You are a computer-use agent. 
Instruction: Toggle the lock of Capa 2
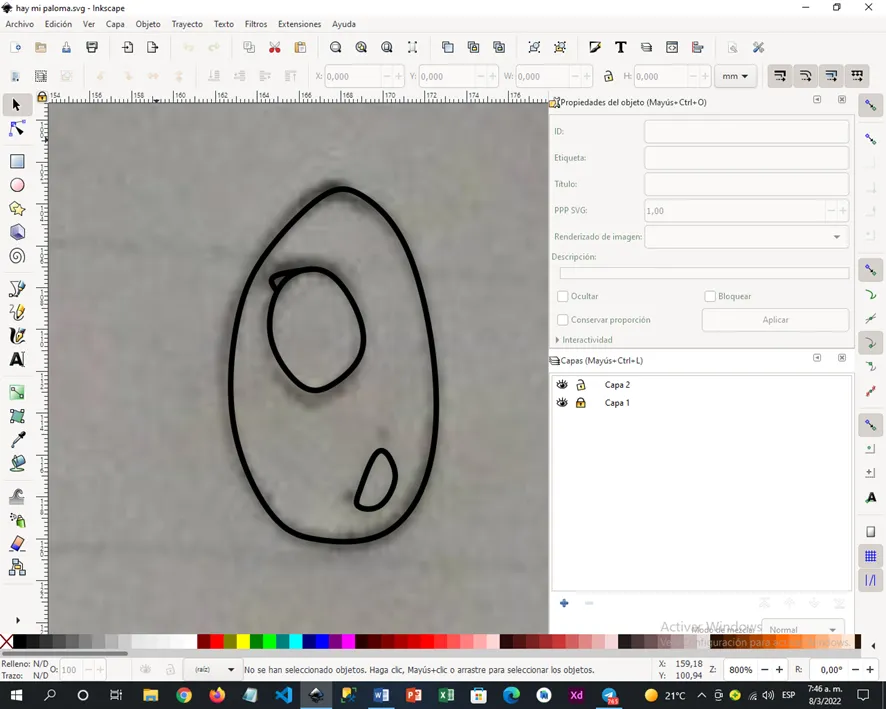(x=580, y=385)
